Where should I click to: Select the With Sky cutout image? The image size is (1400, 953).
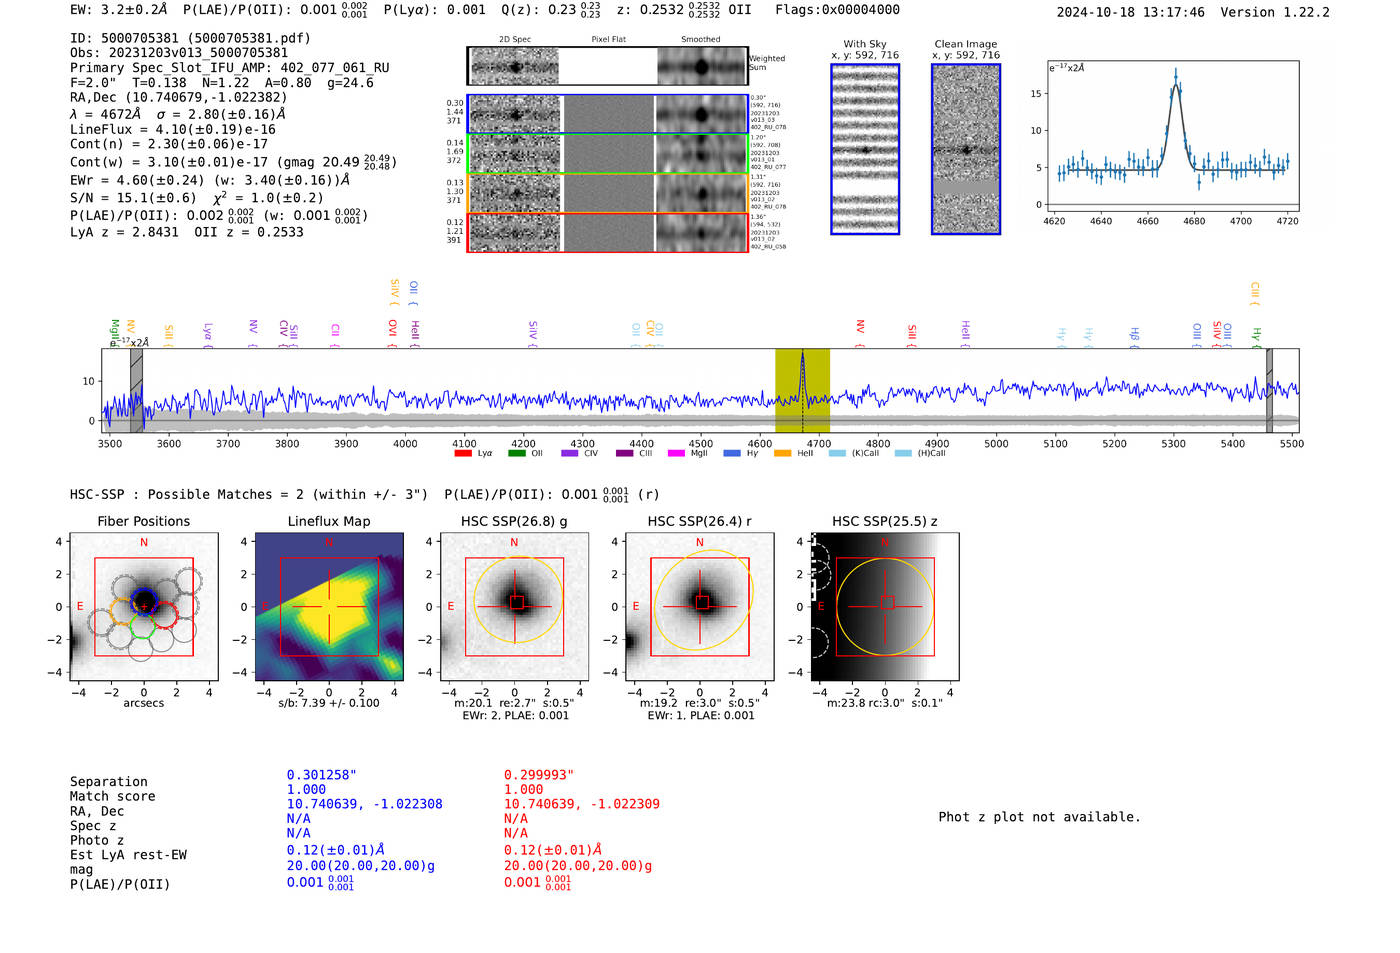(865, 149)
